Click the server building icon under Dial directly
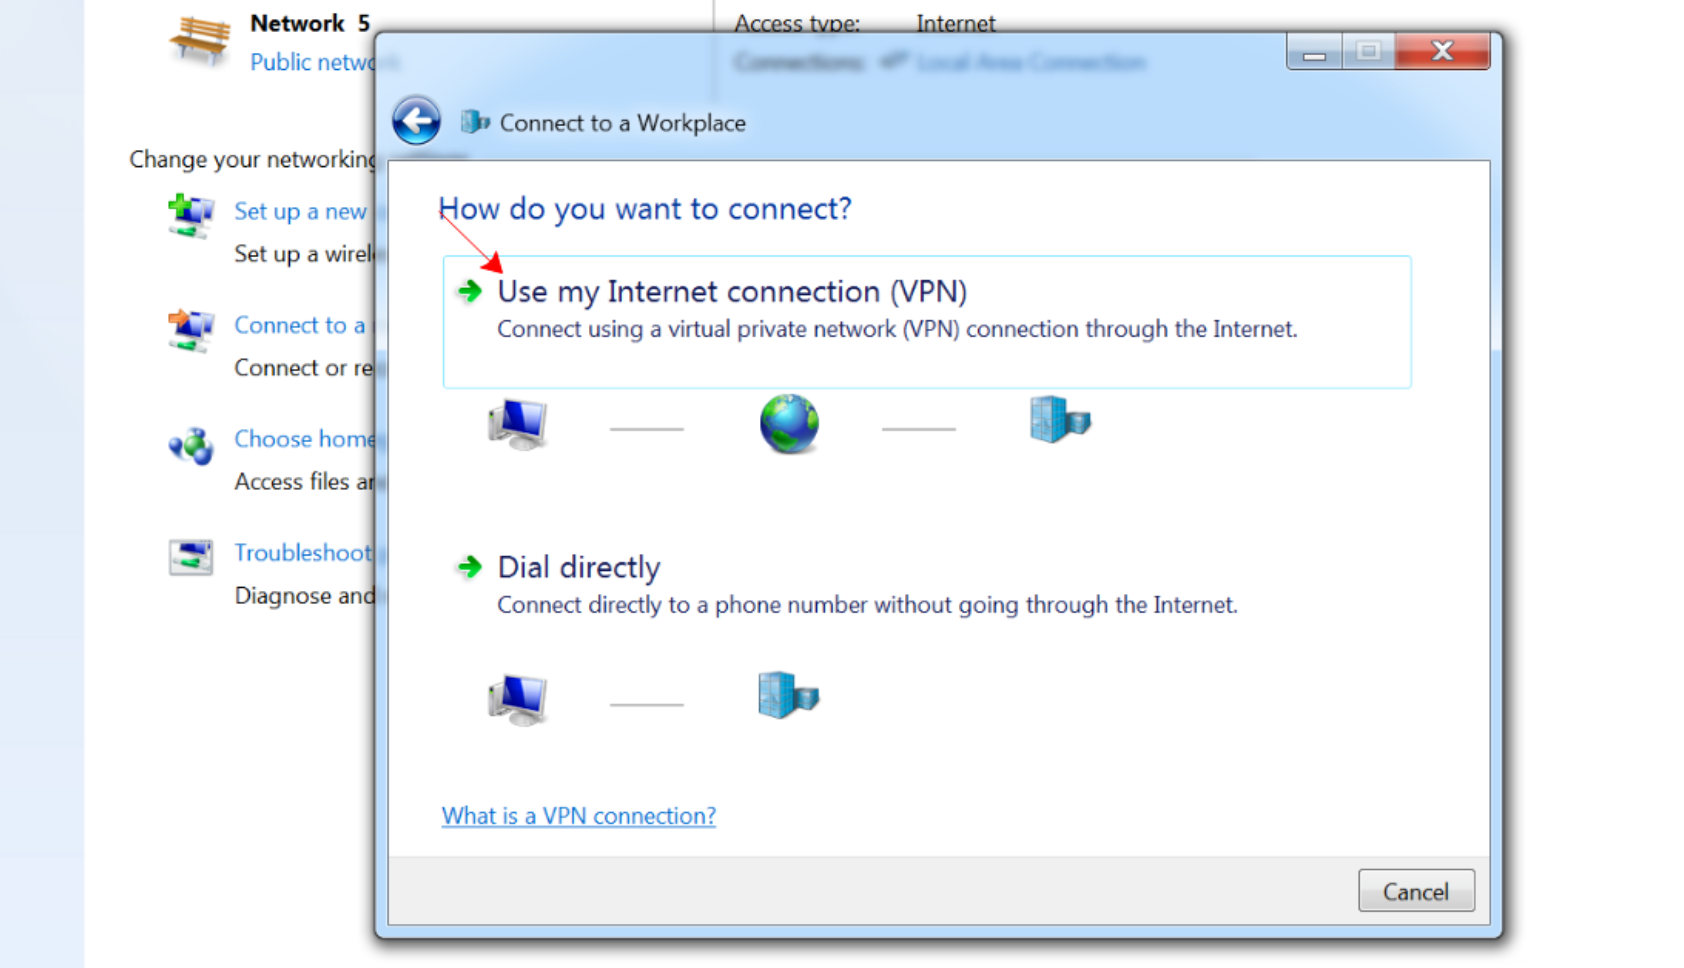 pyautogui.click(x=789, y=695)
